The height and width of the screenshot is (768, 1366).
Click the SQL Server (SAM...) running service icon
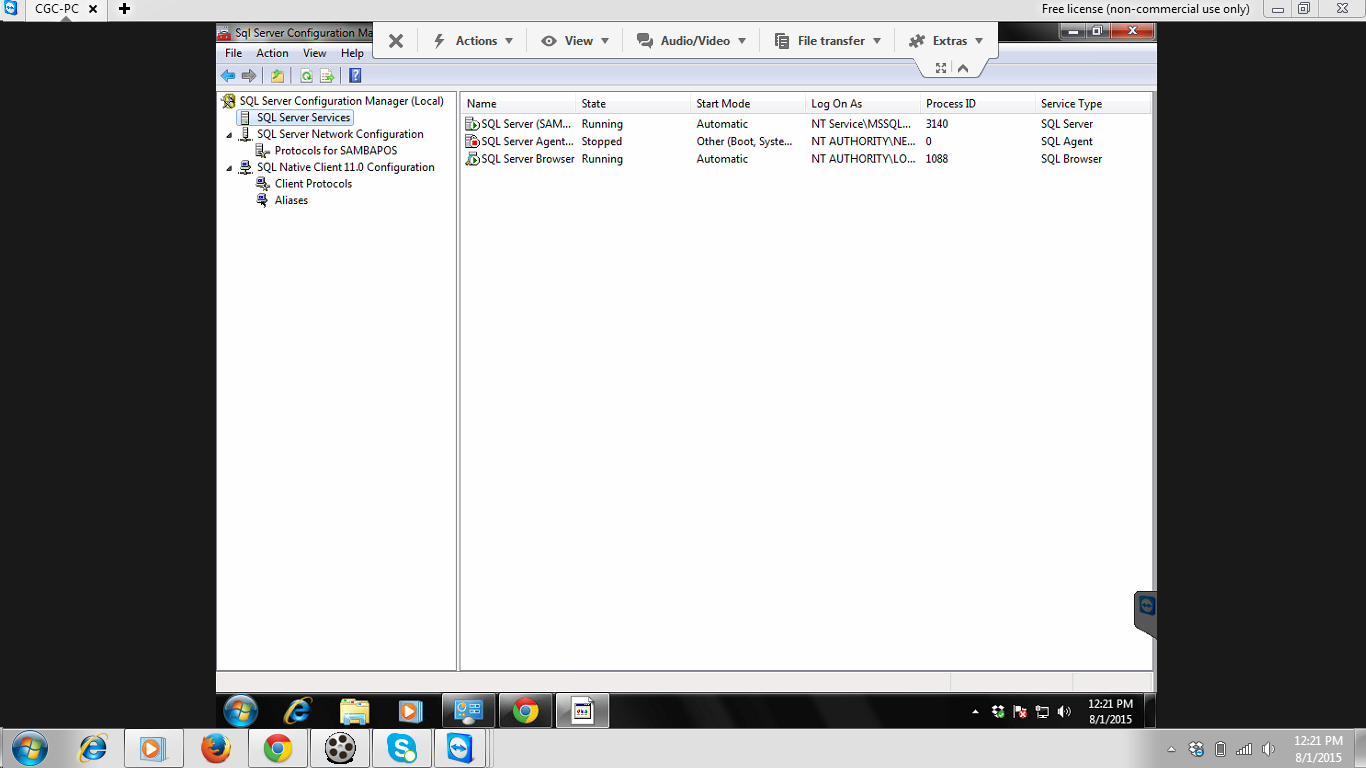point(473,124)
